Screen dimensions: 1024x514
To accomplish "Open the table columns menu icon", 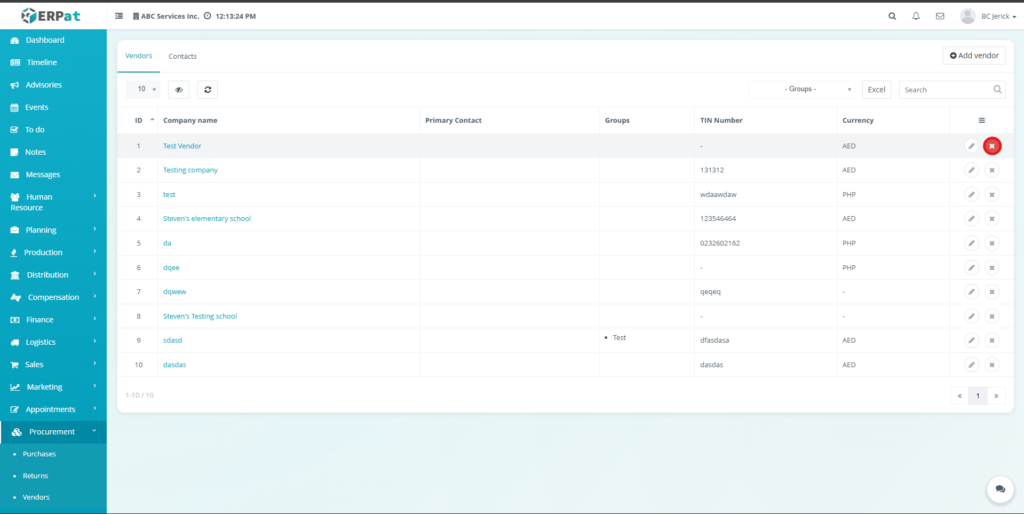I will [x=981, y=120].
